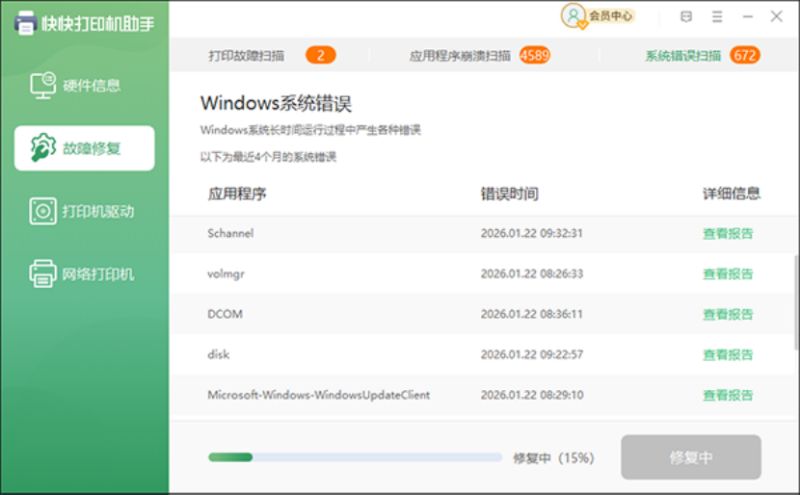Click the member center avatar icon
Screen dimensions: 800x495
pos(573,16)
